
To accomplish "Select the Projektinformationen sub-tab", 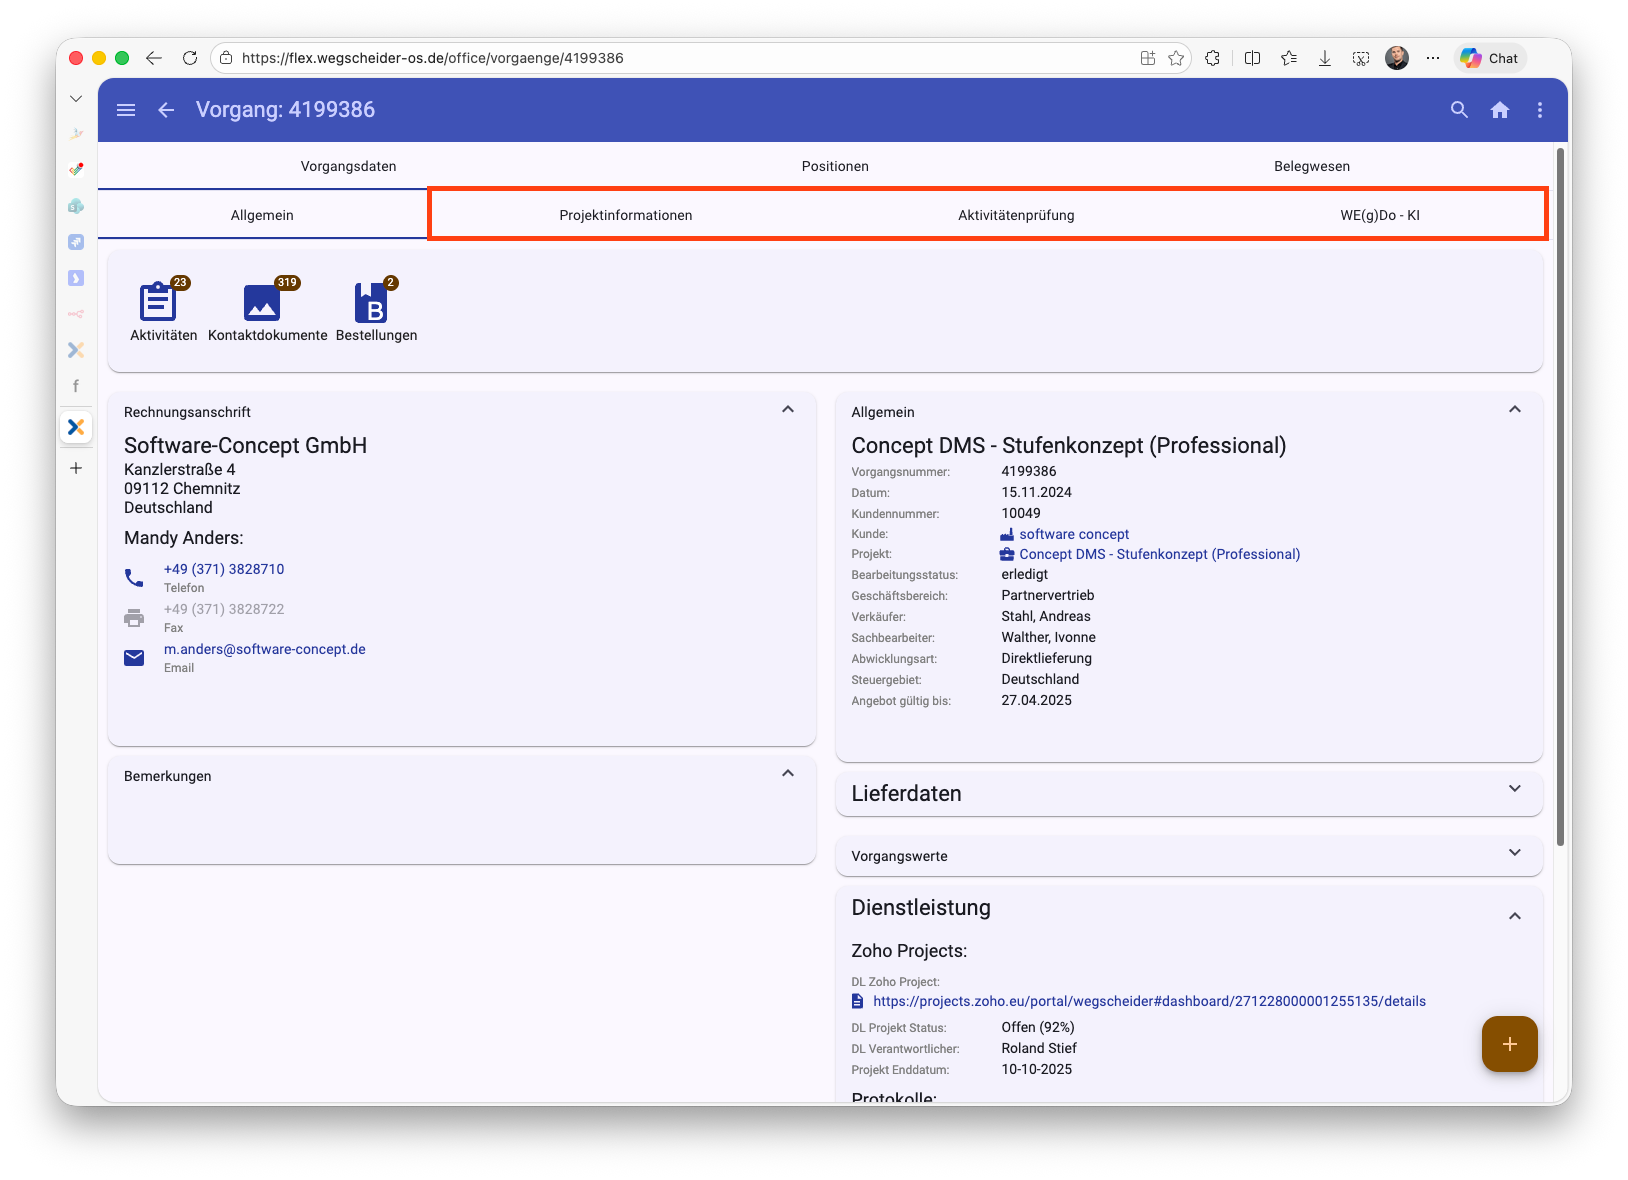I will pyautogui.click(x=626, y=215).
